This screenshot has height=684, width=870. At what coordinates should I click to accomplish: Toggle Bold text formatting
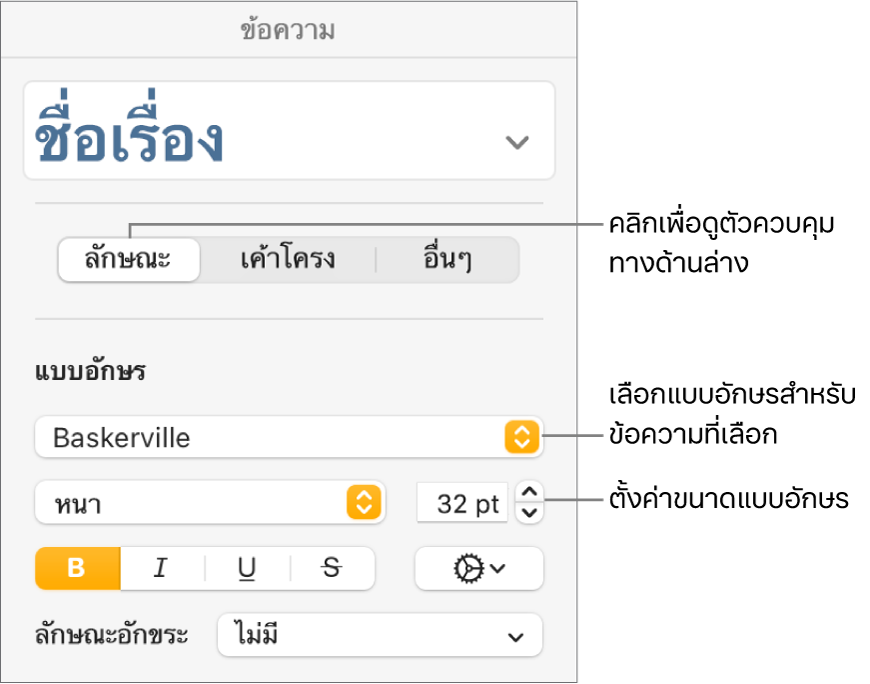click(x=78, y=568)
